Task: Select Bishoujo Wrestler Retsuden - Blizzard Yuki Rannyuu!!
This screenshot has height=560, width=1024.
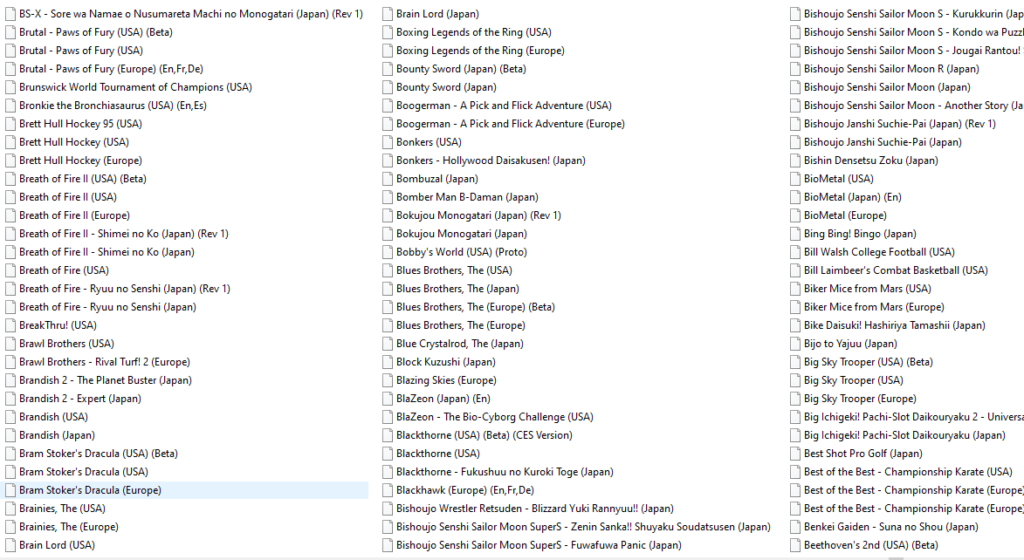Action: [x=534, y=509]
